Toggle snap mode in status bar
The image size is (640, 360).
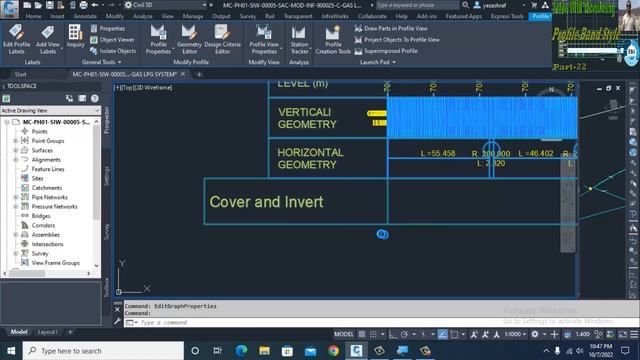(x=373, y=334)
